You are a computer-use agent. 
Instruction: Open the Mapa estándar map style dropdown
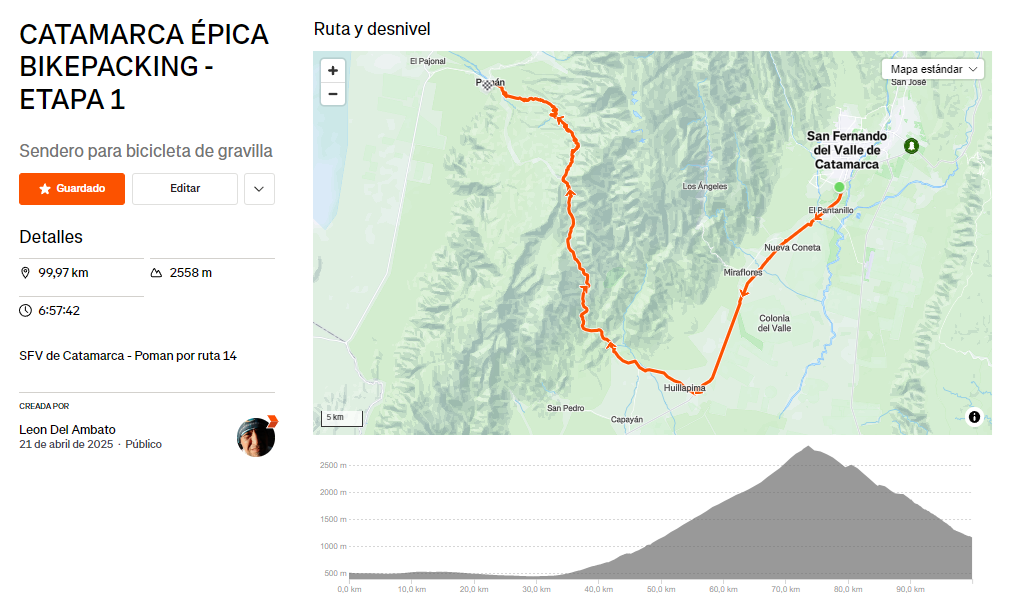coord(932,69)
